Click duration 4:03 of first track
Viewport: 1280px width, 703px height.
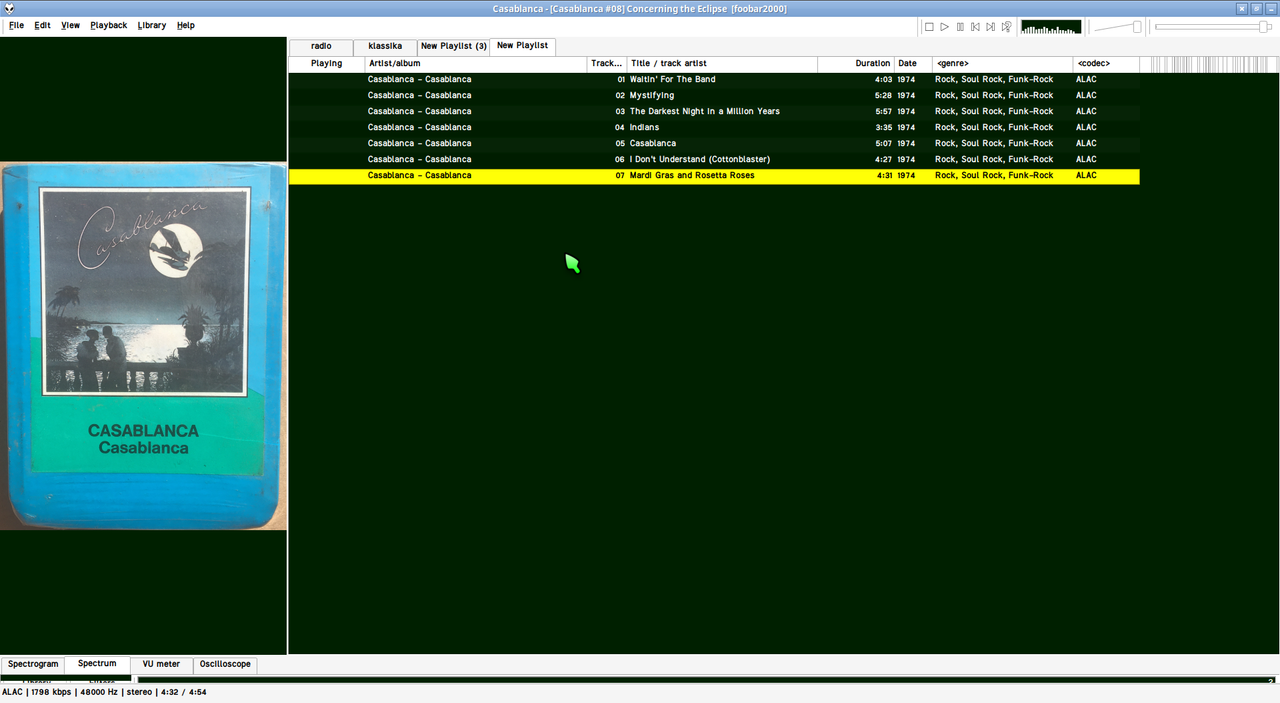tap(883, 80)
